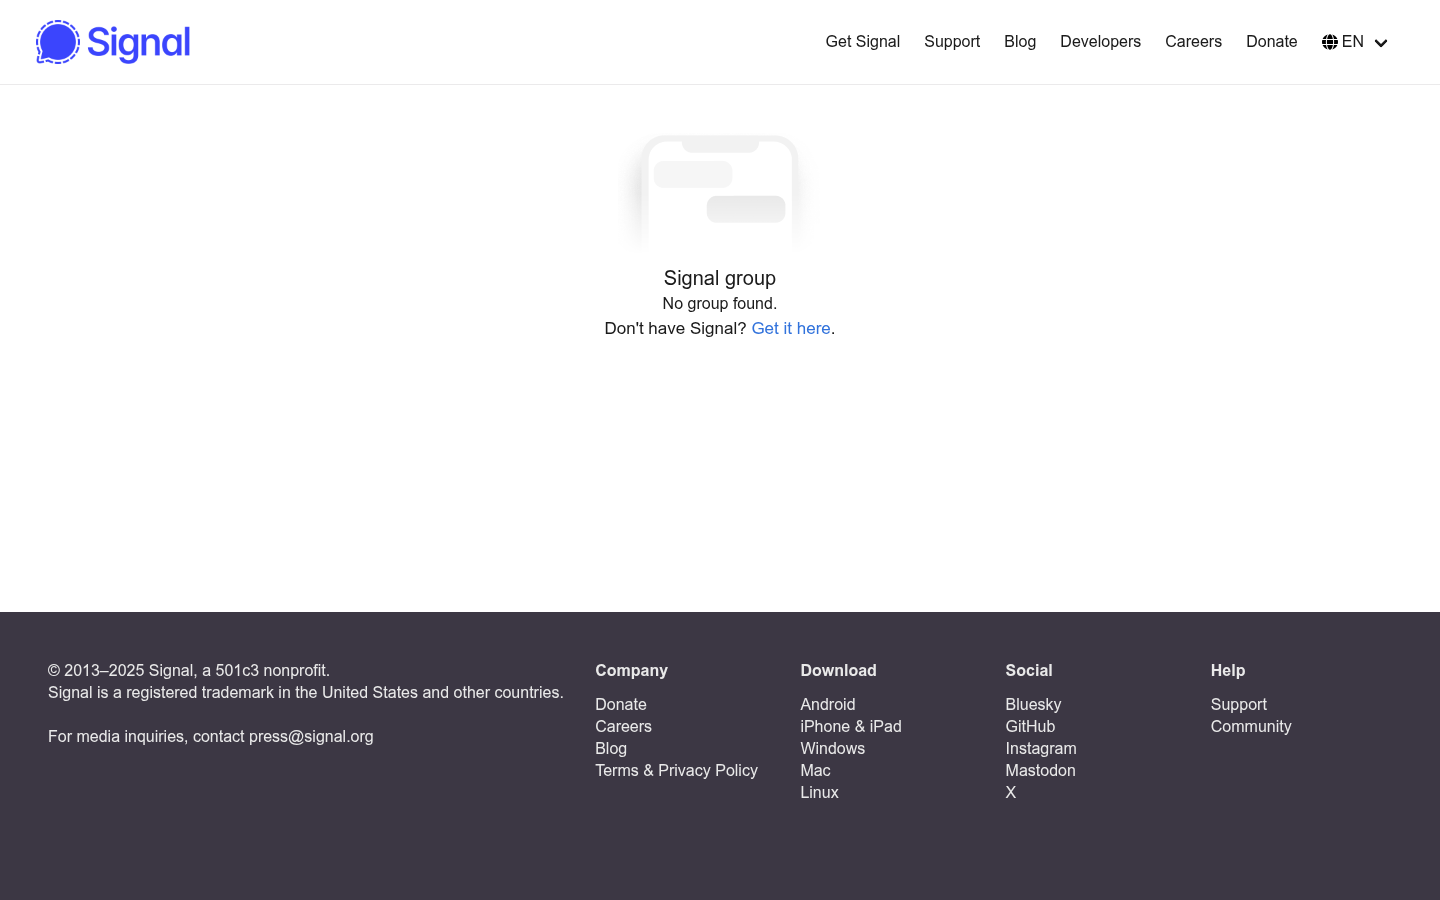
Task: Click the 'Signal group' heading
Action: pyautogui.click(x=720, y=278)
